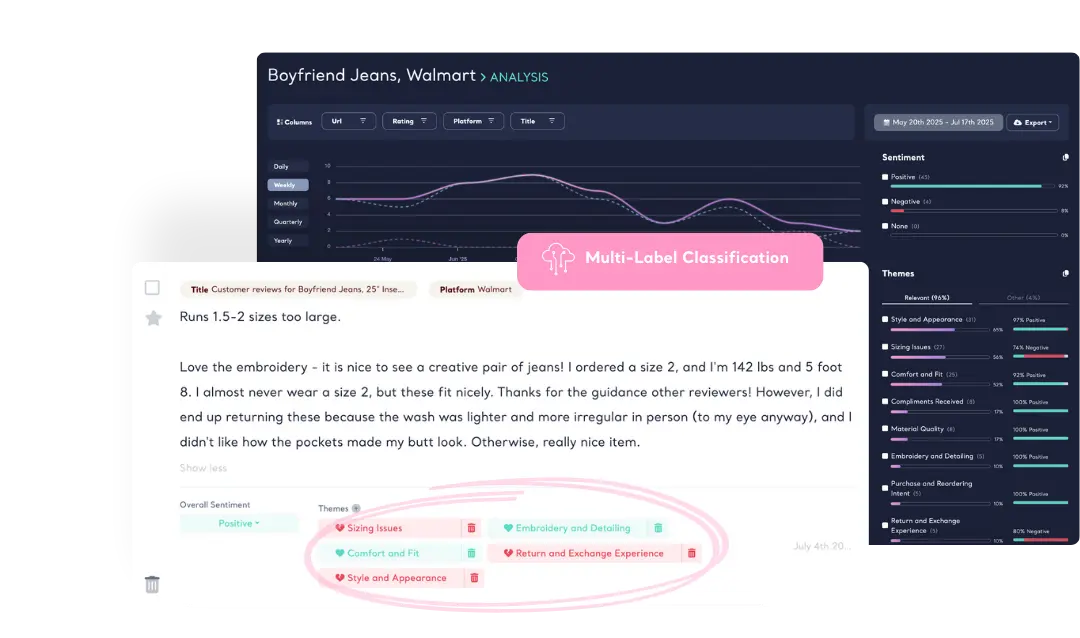Remove the Sizing Issues theme tag

coord(472,528)
